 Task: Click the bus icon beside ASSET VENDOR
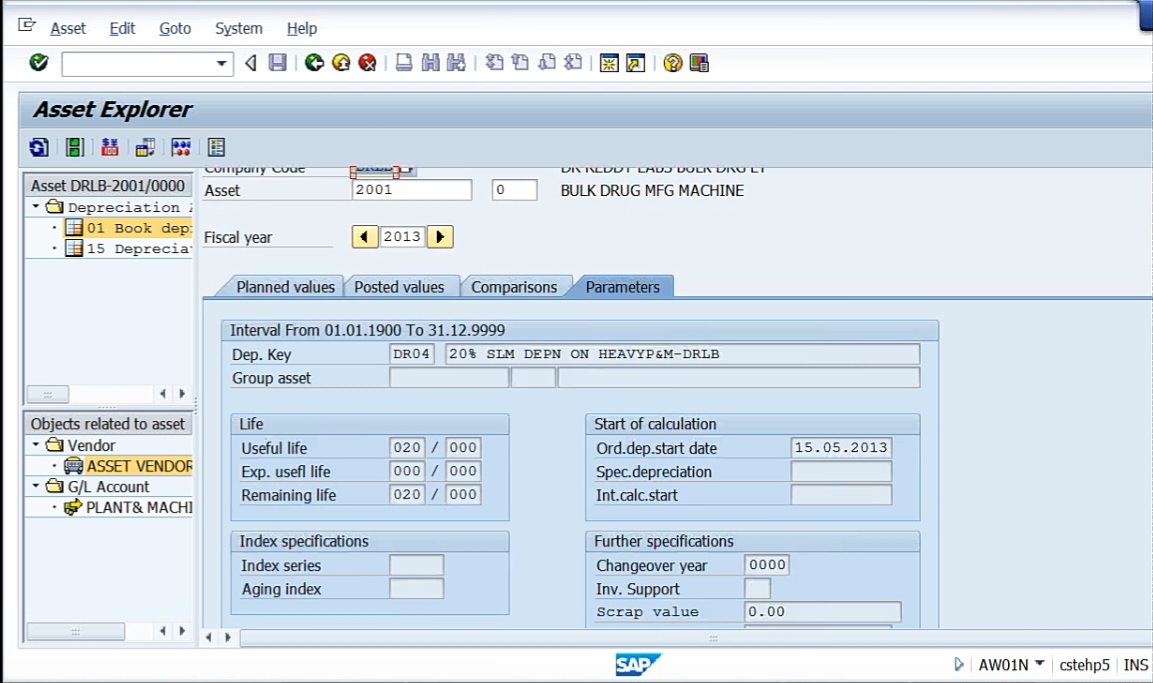(73, 465)
